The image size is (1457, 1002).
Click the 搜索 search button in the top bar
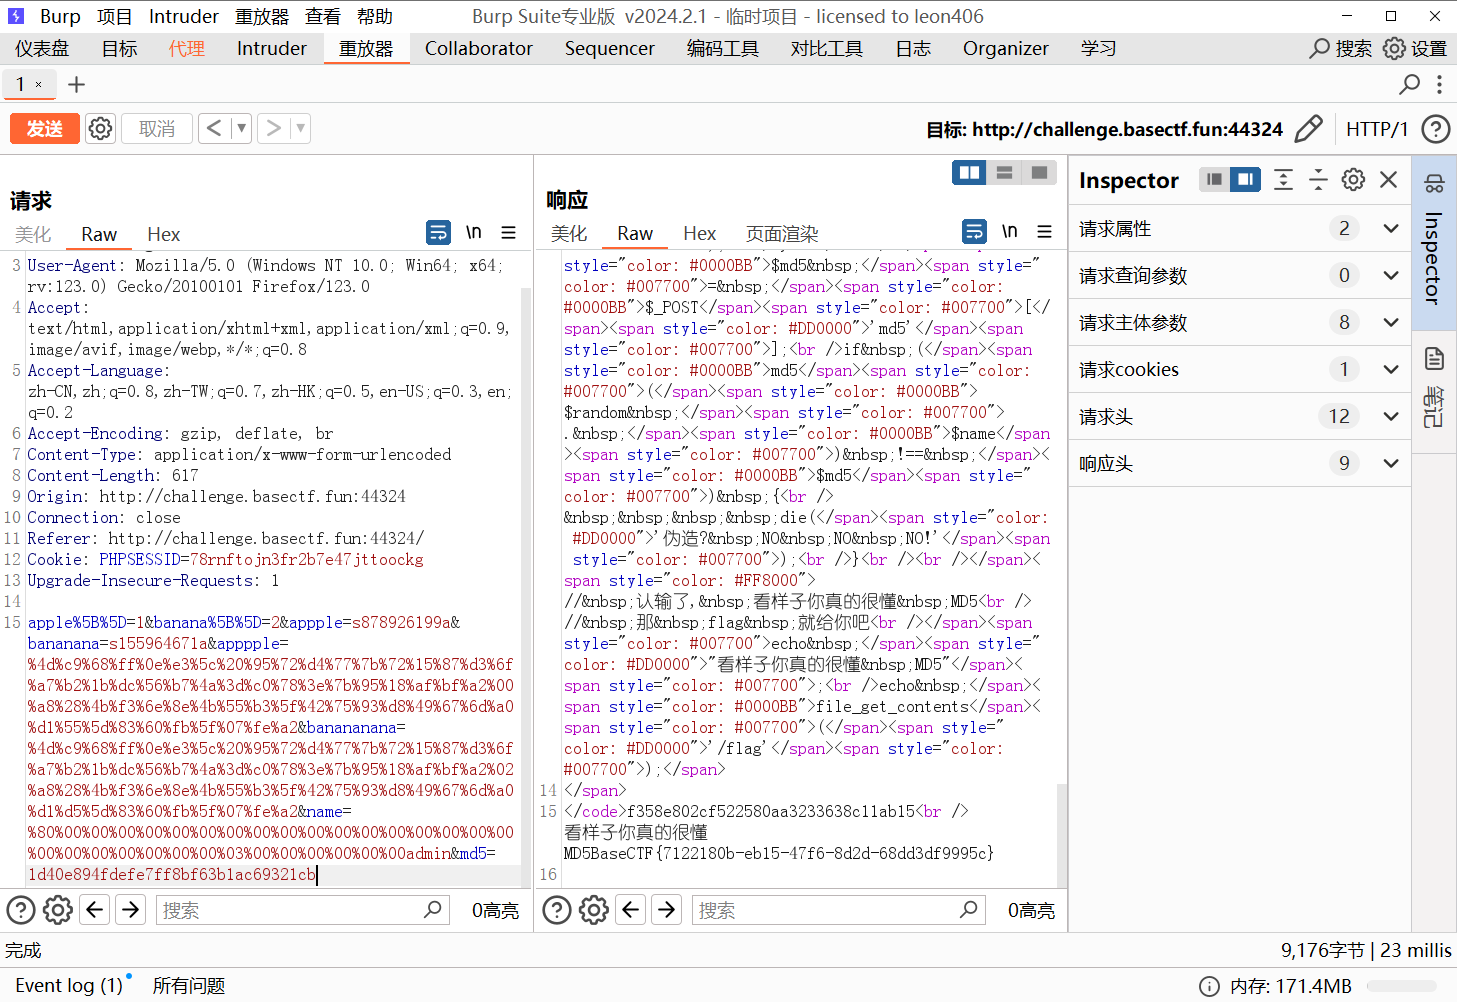tap(1341, 48)
